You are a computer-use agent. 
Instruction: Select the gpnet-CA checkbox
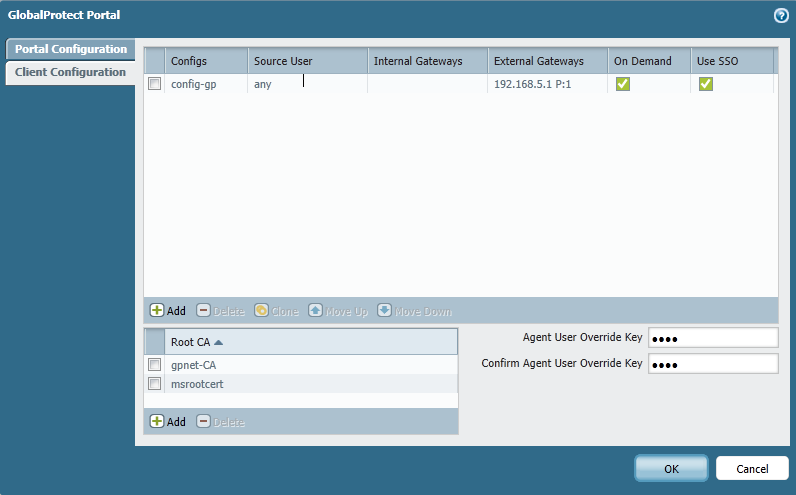pos(155,365)
